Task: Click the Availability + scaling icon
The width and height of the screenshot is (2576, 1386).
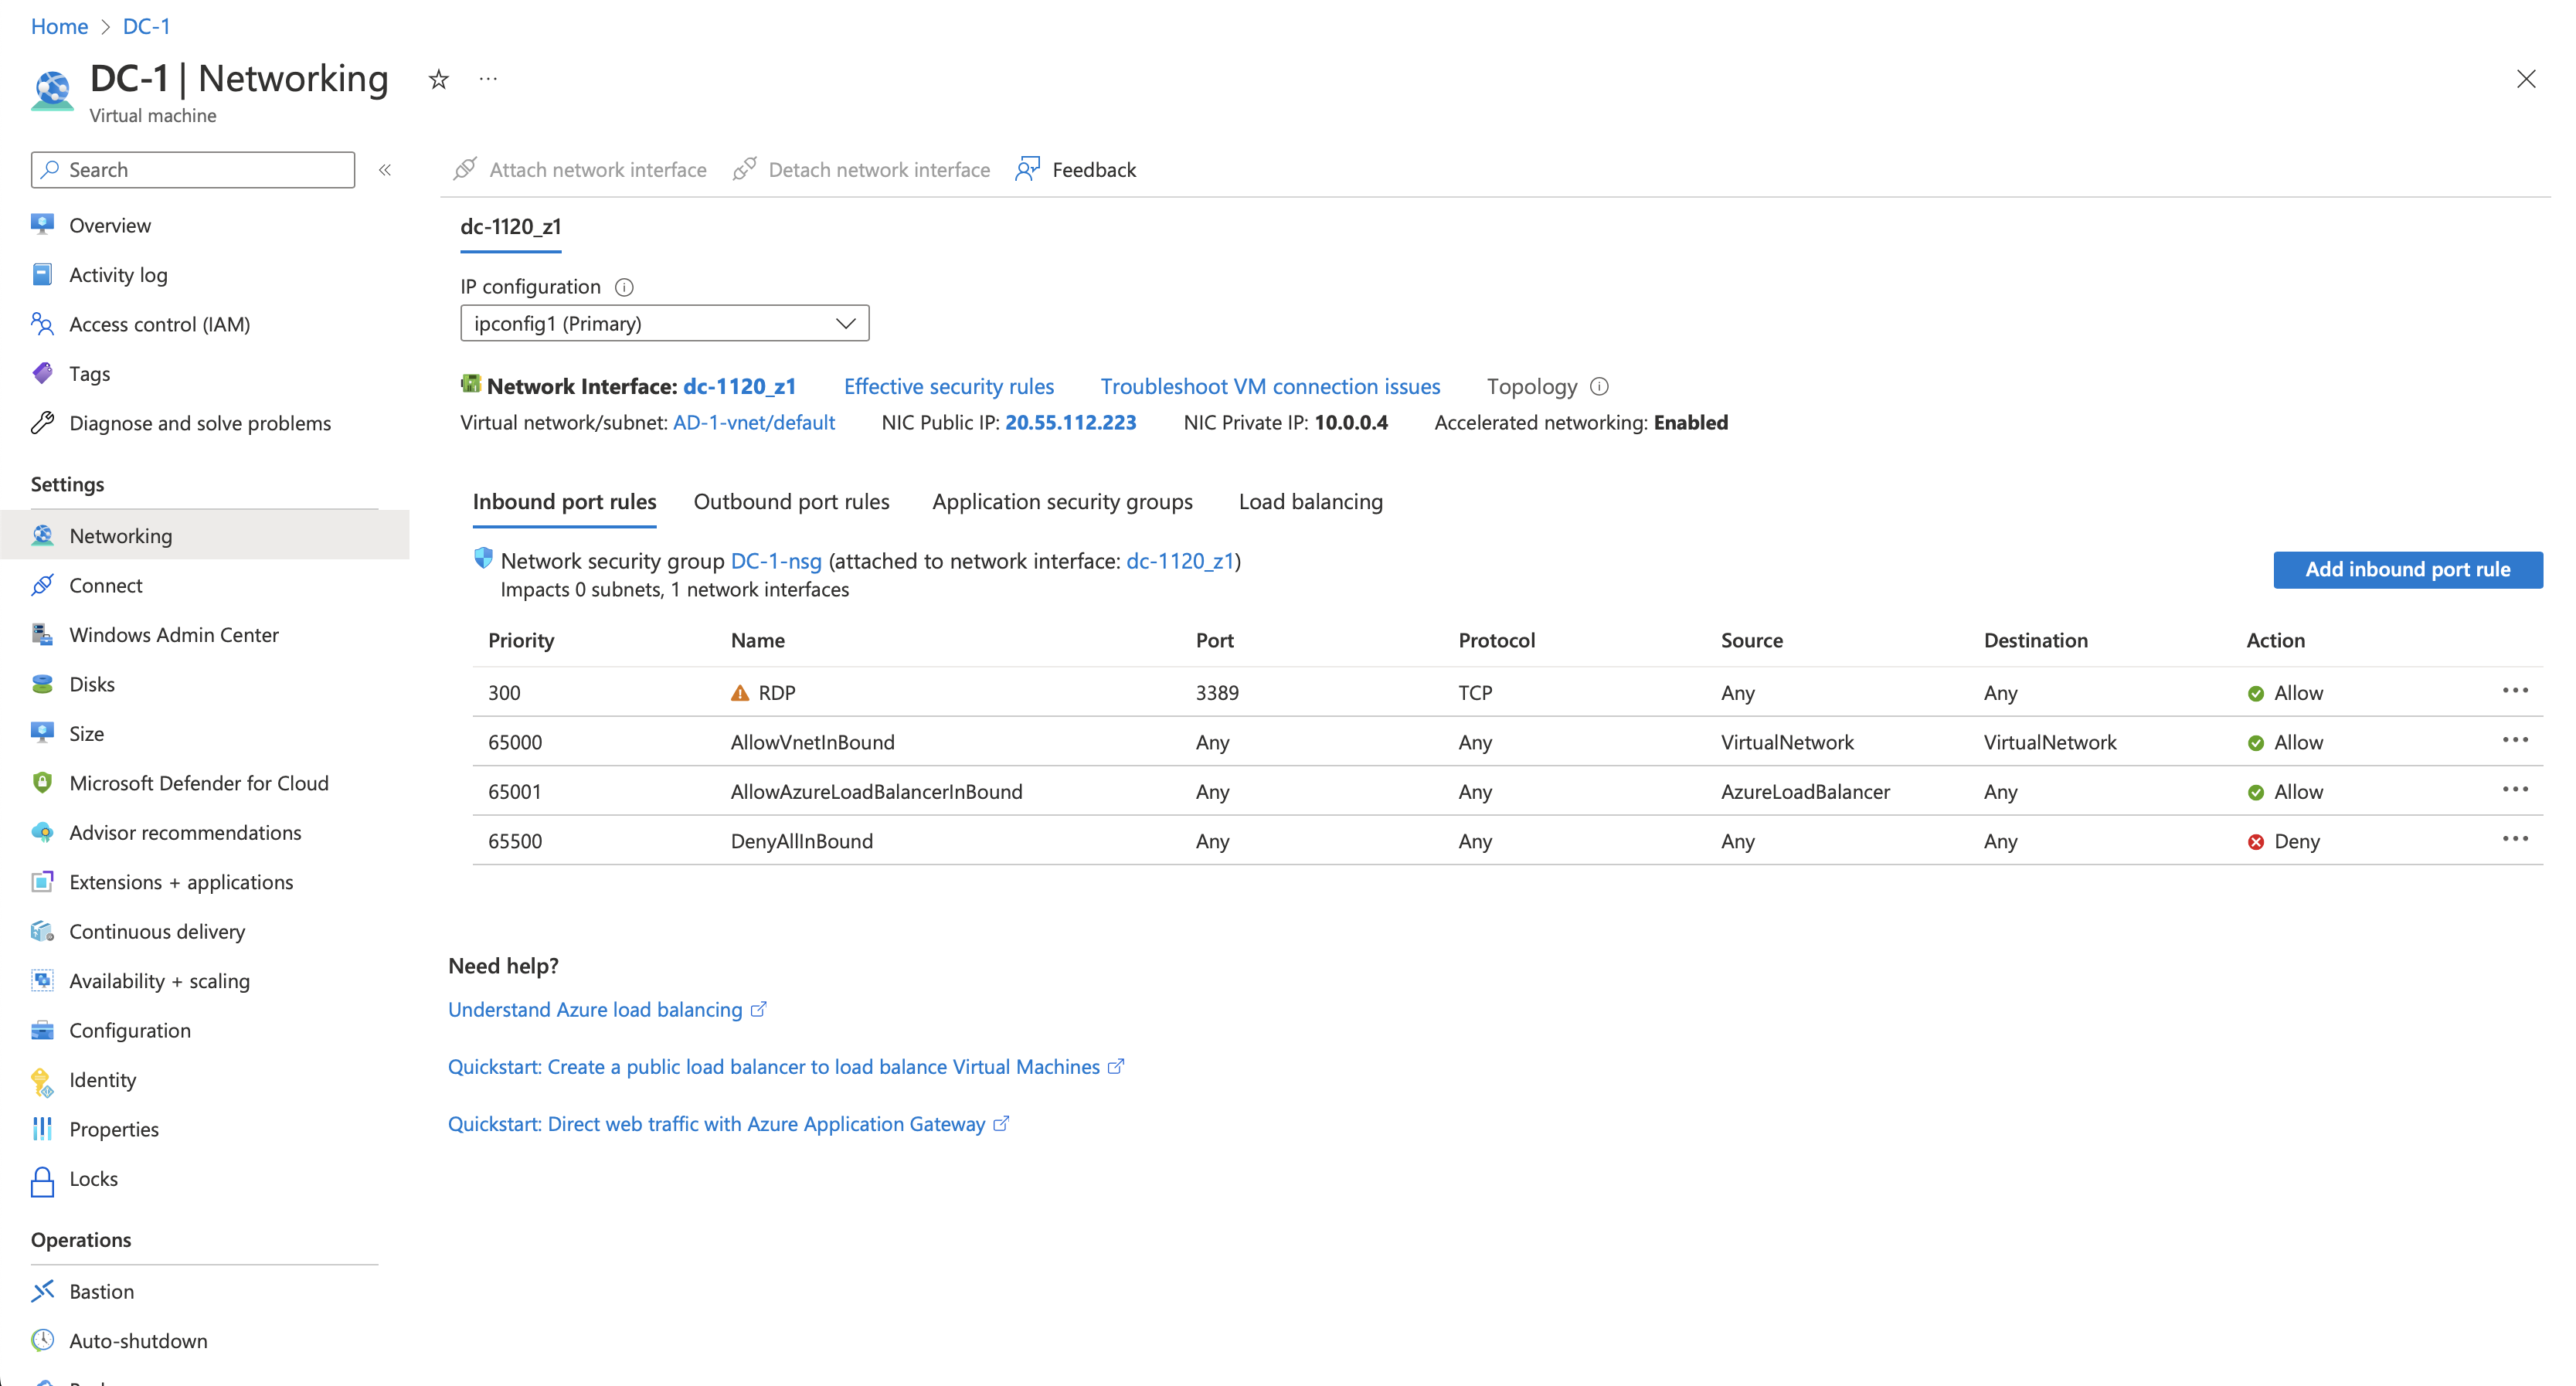Action: click(42, 980)
